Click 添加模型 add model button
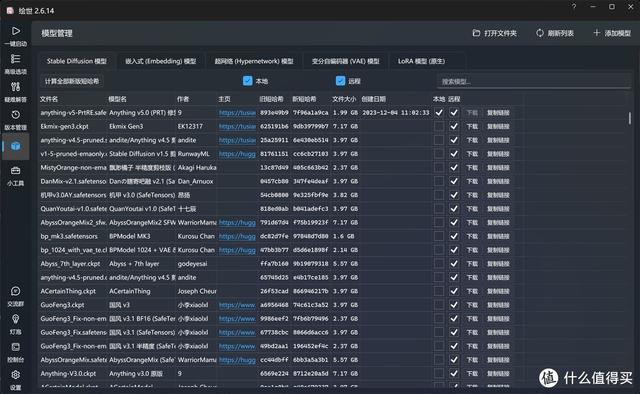 click(x=612, y=33)
